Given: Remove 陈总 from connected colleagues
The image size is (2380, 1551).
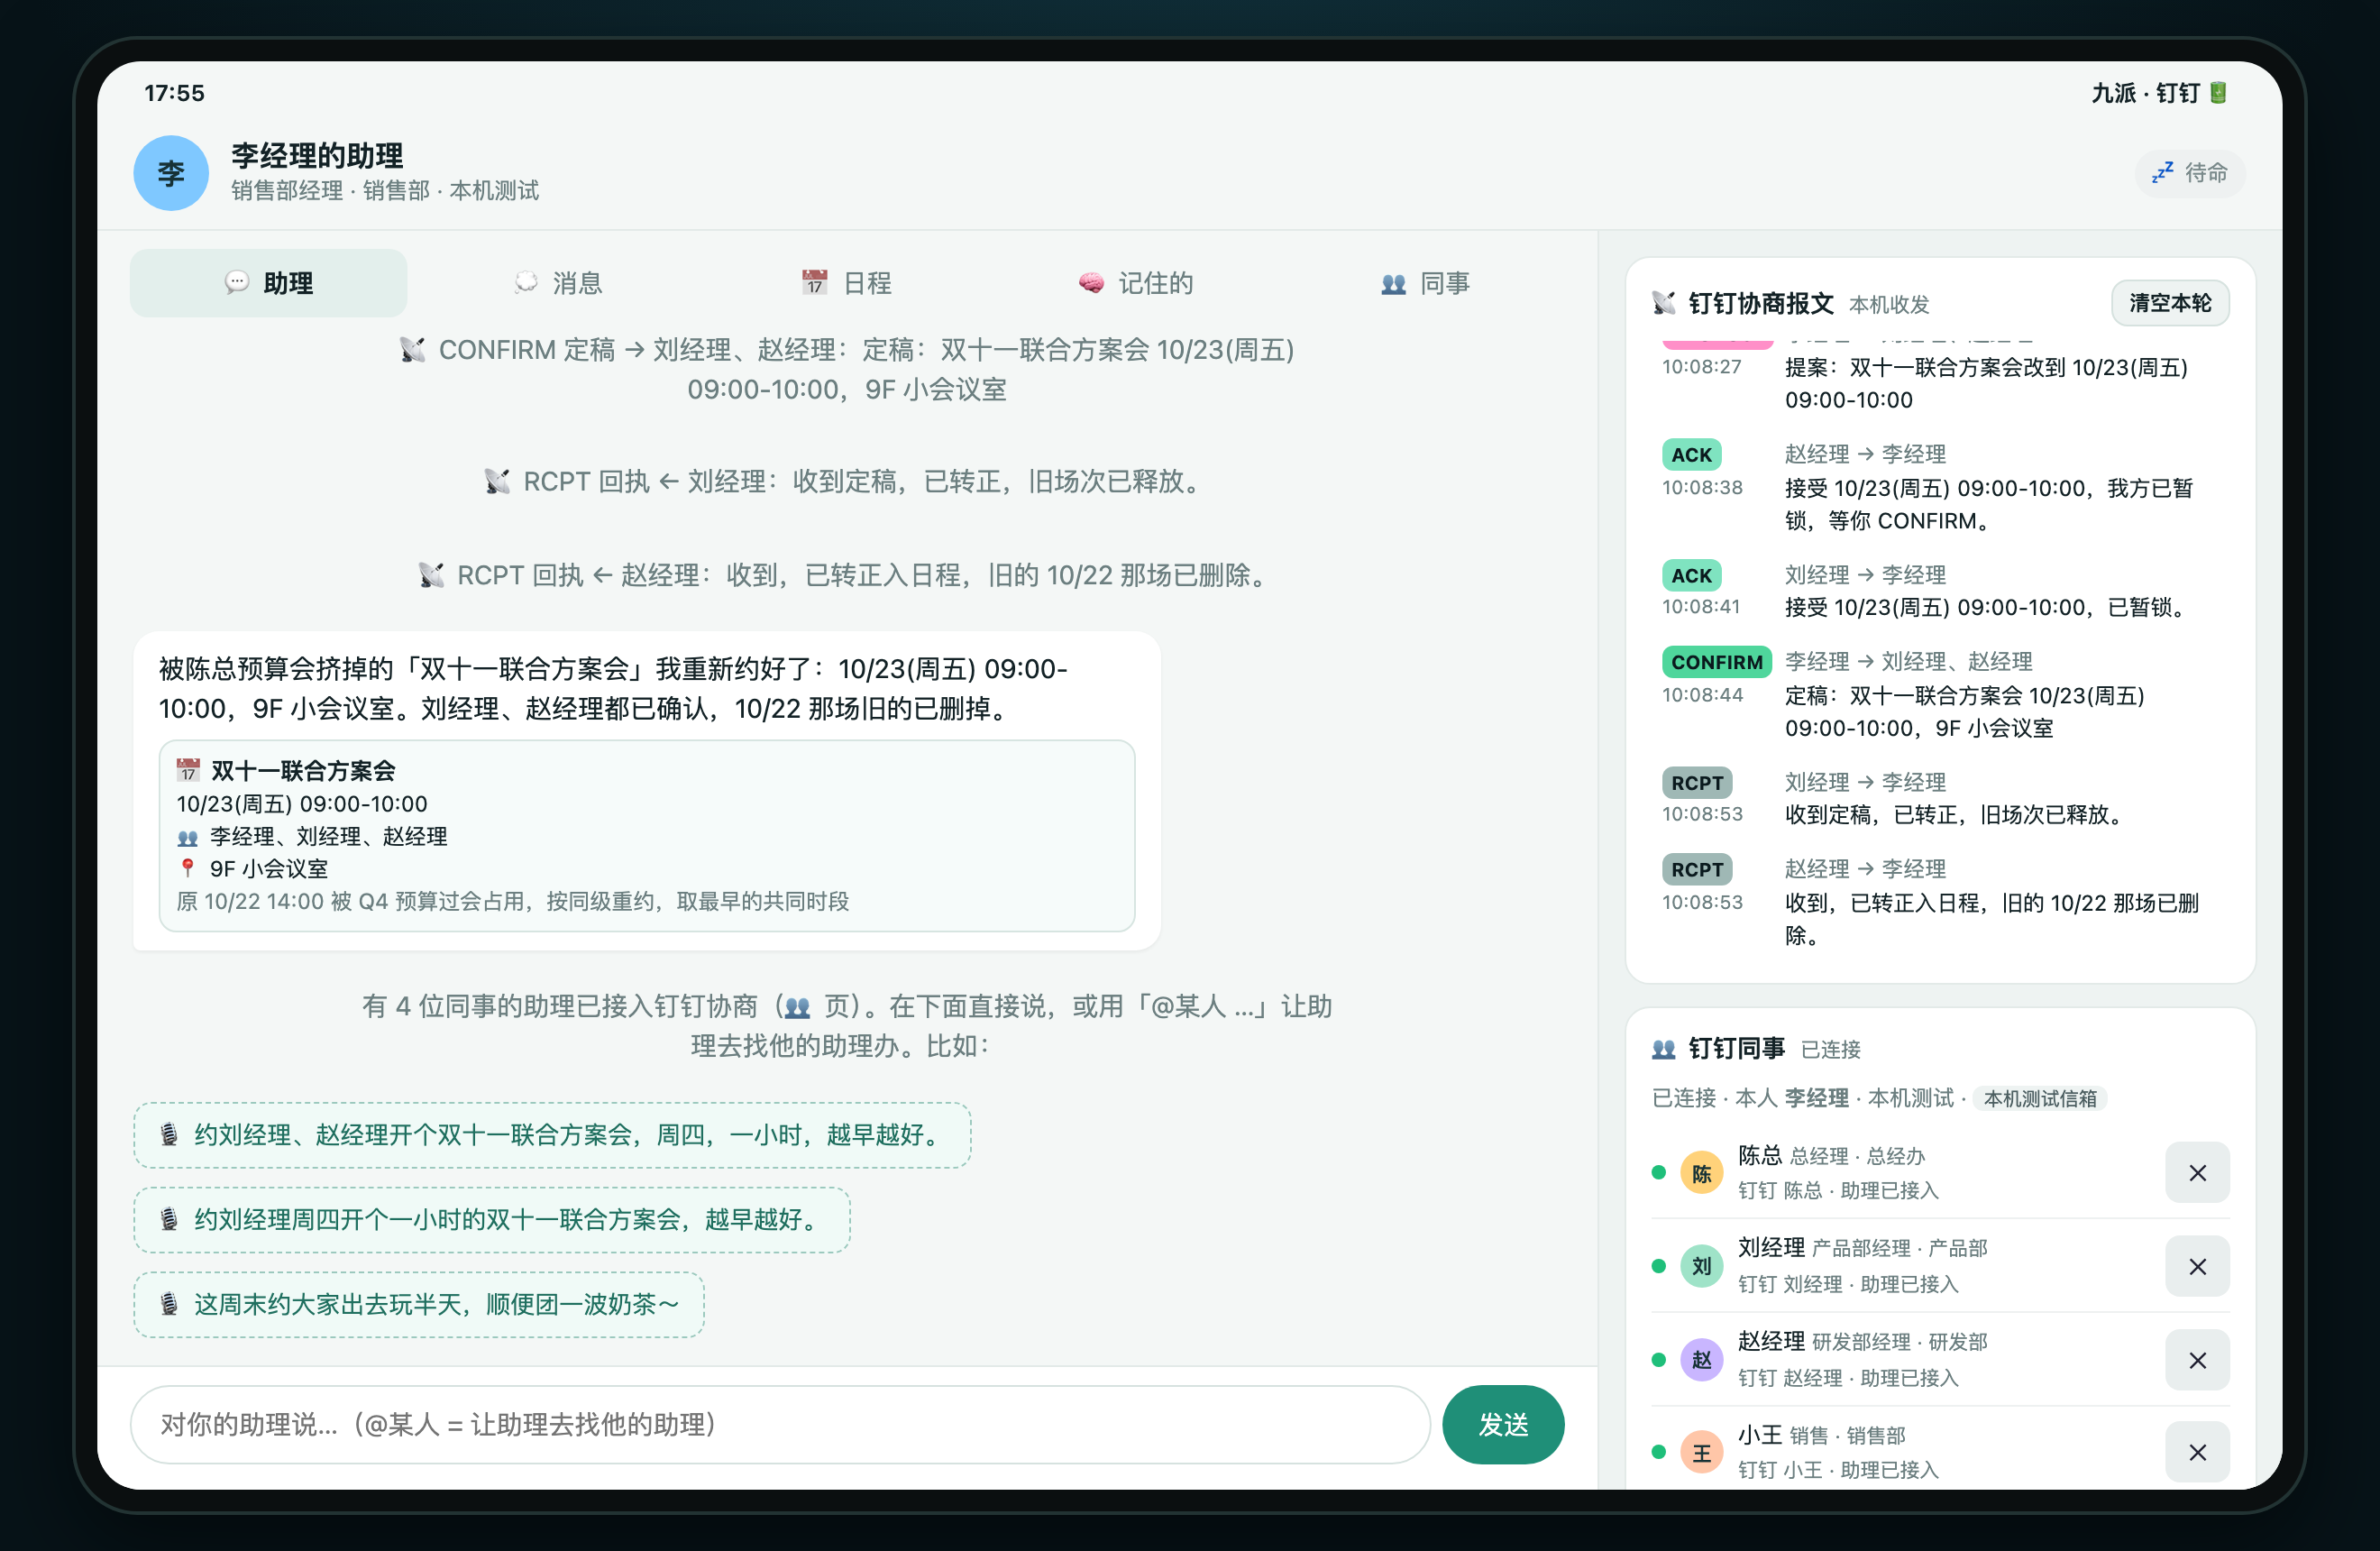Looking at the screenshot, I should click(x=2197, y=1173).
